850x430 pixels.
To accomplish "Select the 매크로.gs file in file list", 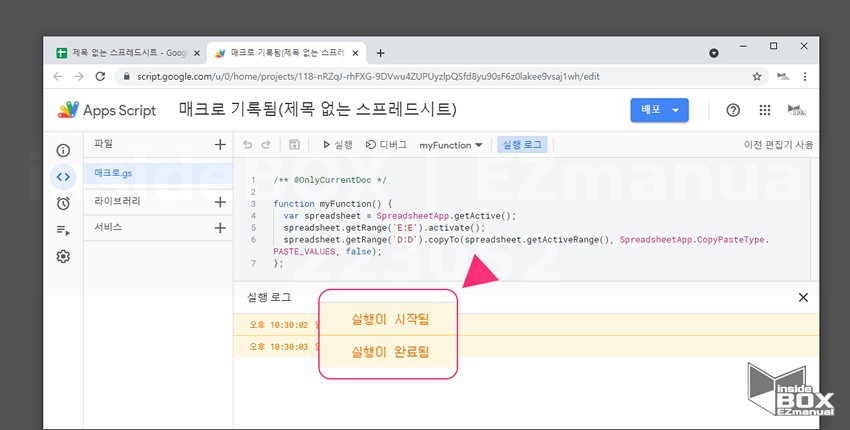I will [x=114, y=173].
